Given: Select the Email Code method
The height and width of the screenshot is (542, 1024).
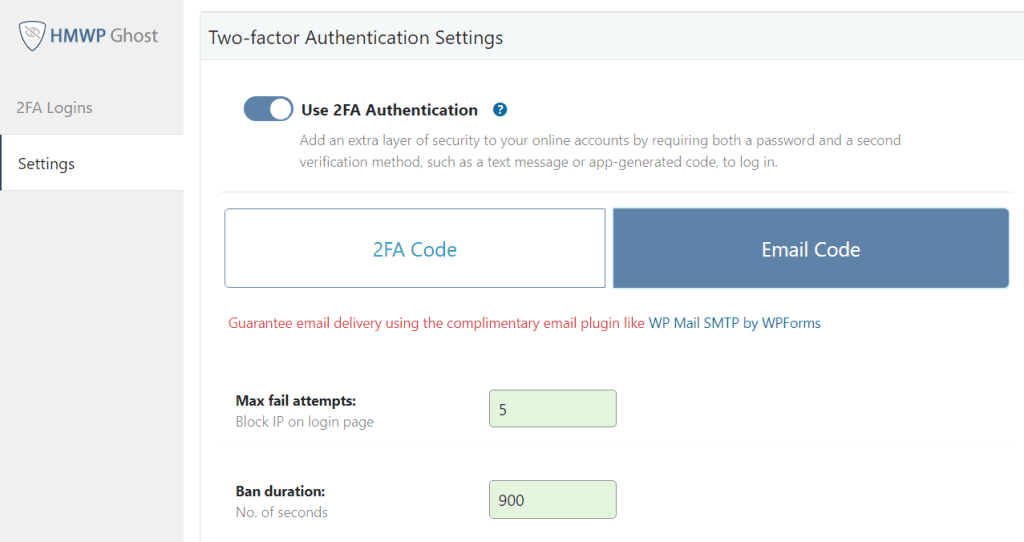Looking at the screenshot, I should [x=810, y=249].
